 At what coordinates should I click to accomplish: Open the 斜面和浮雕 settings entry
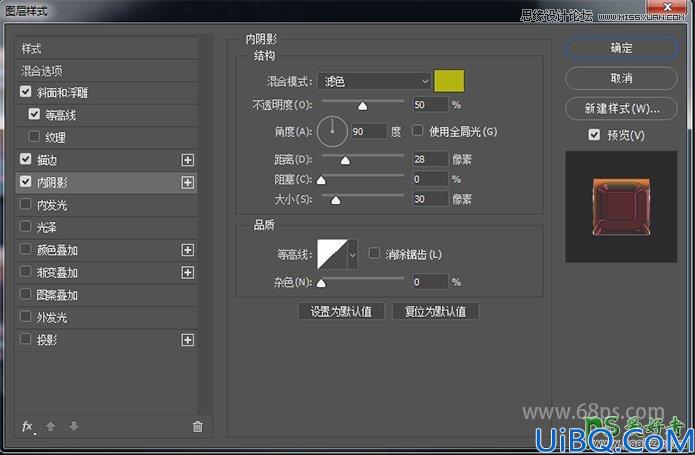(62, 93)
